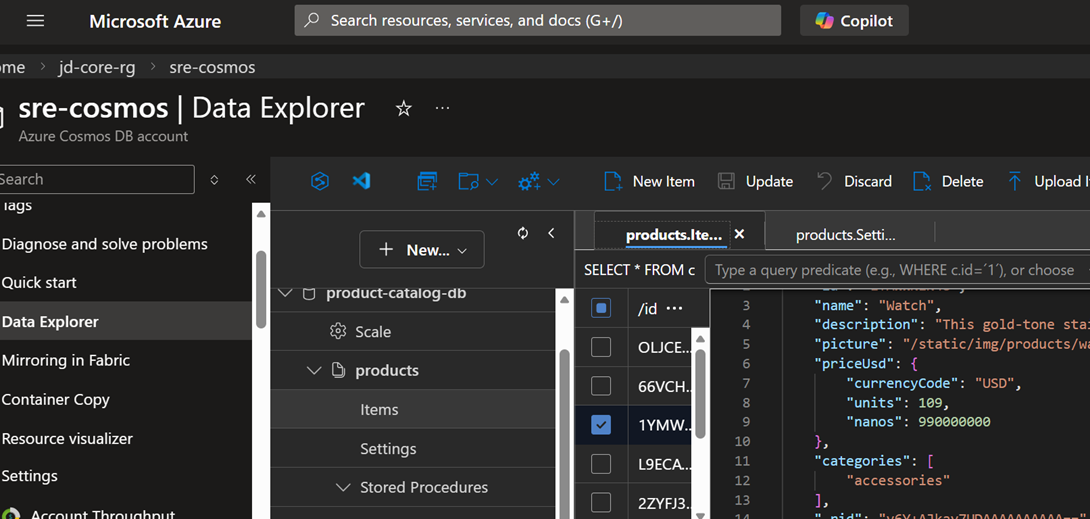
Task: Expand the settings gears dropdown chevron
Action: point(553,182)
